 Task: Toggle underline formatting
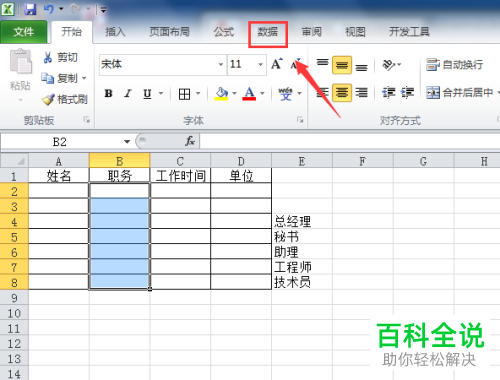click(x=147, y=94)
